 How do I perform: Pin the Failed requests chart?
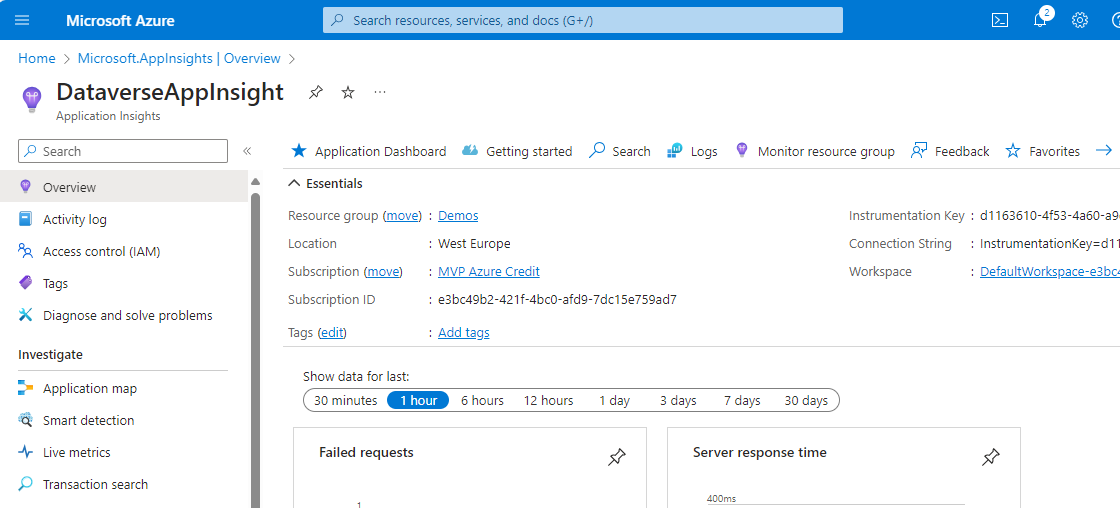point(617,457)
